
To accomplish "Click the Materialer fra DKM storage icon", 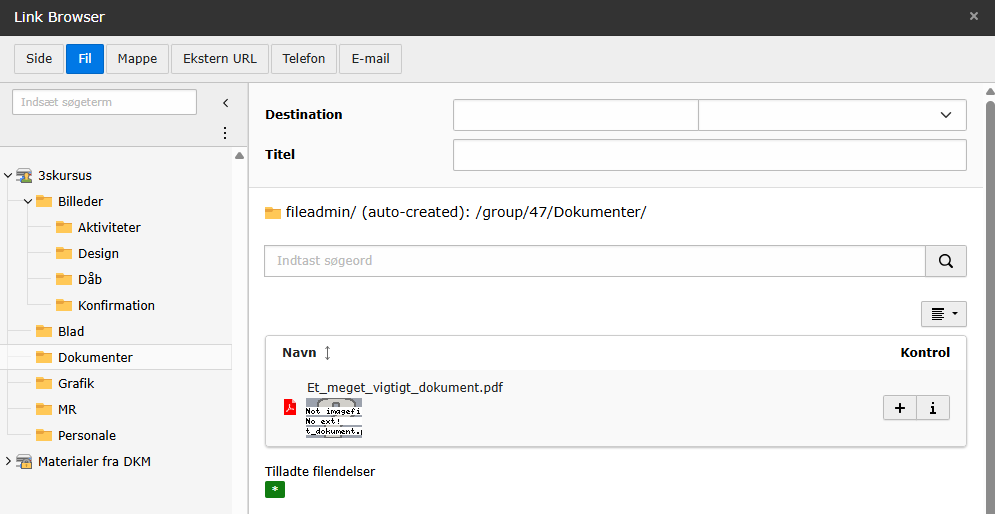I will tap(24, 462).
